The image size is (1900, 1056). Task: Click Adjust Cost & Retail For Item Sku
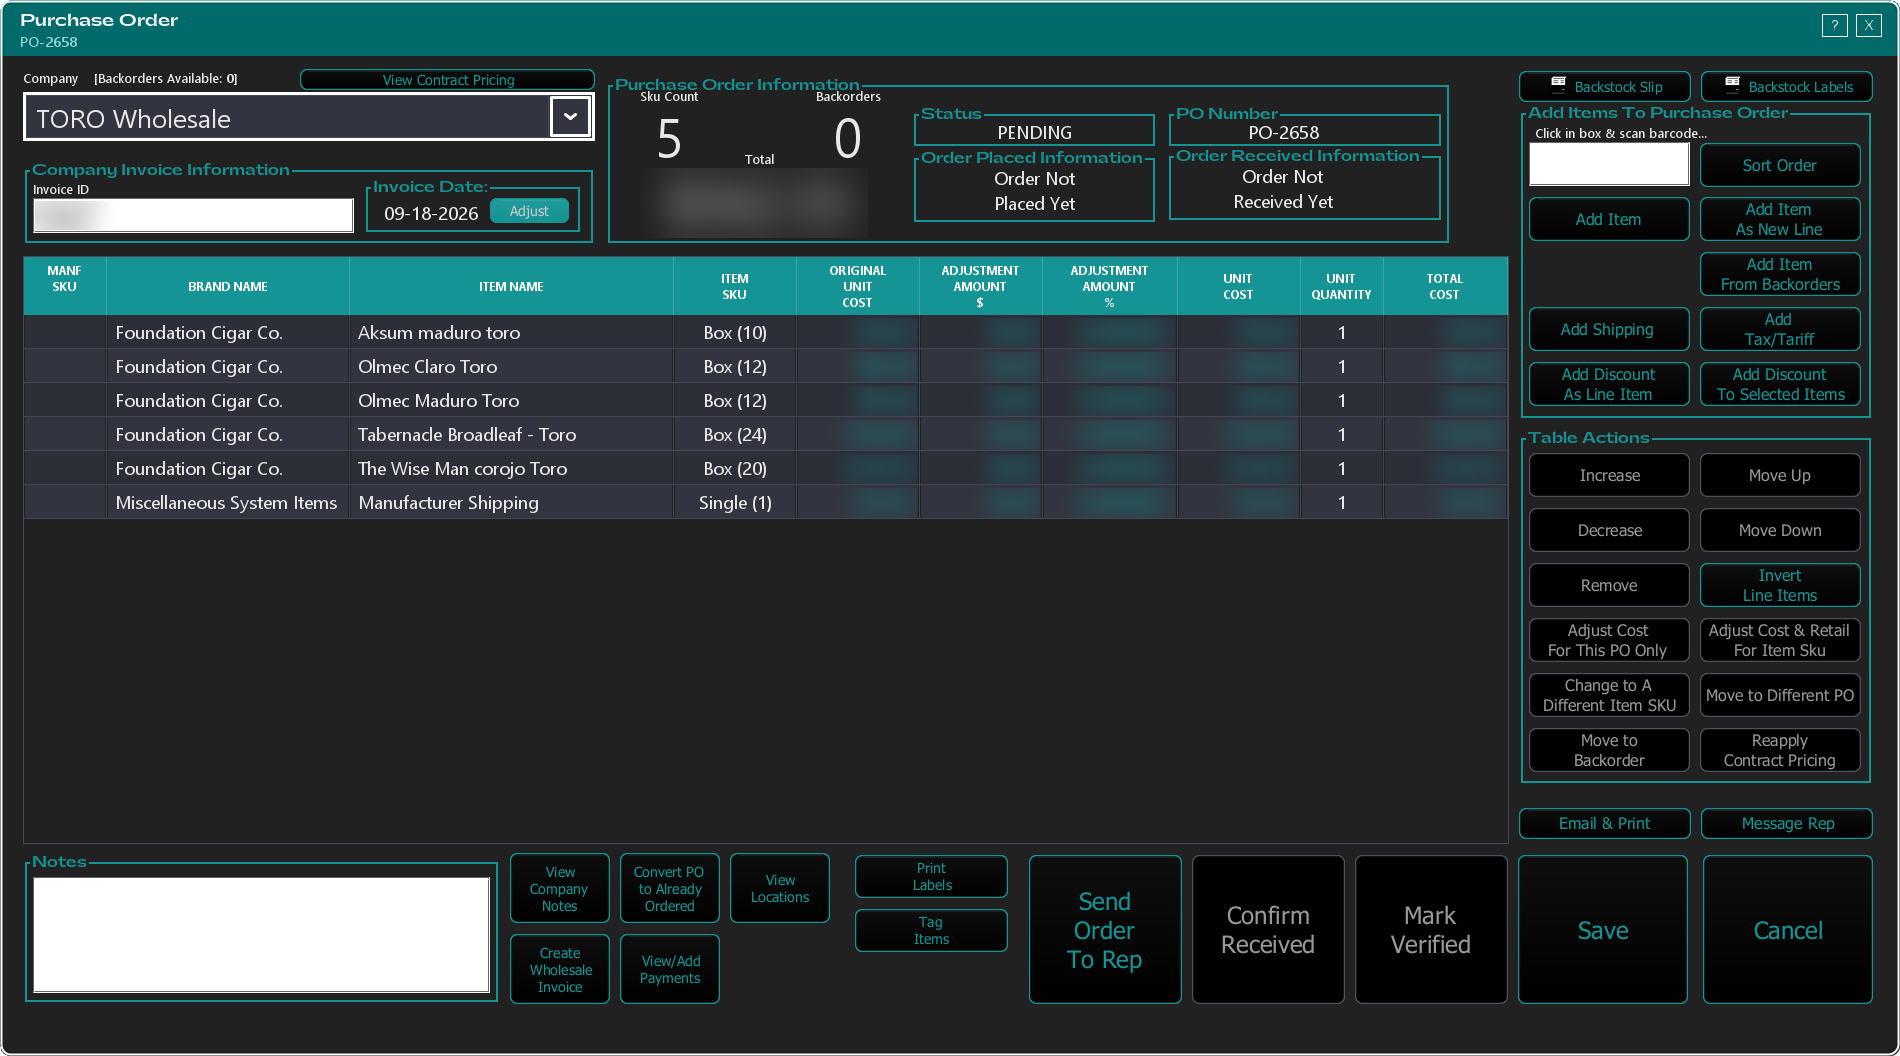coord(1780,640)
